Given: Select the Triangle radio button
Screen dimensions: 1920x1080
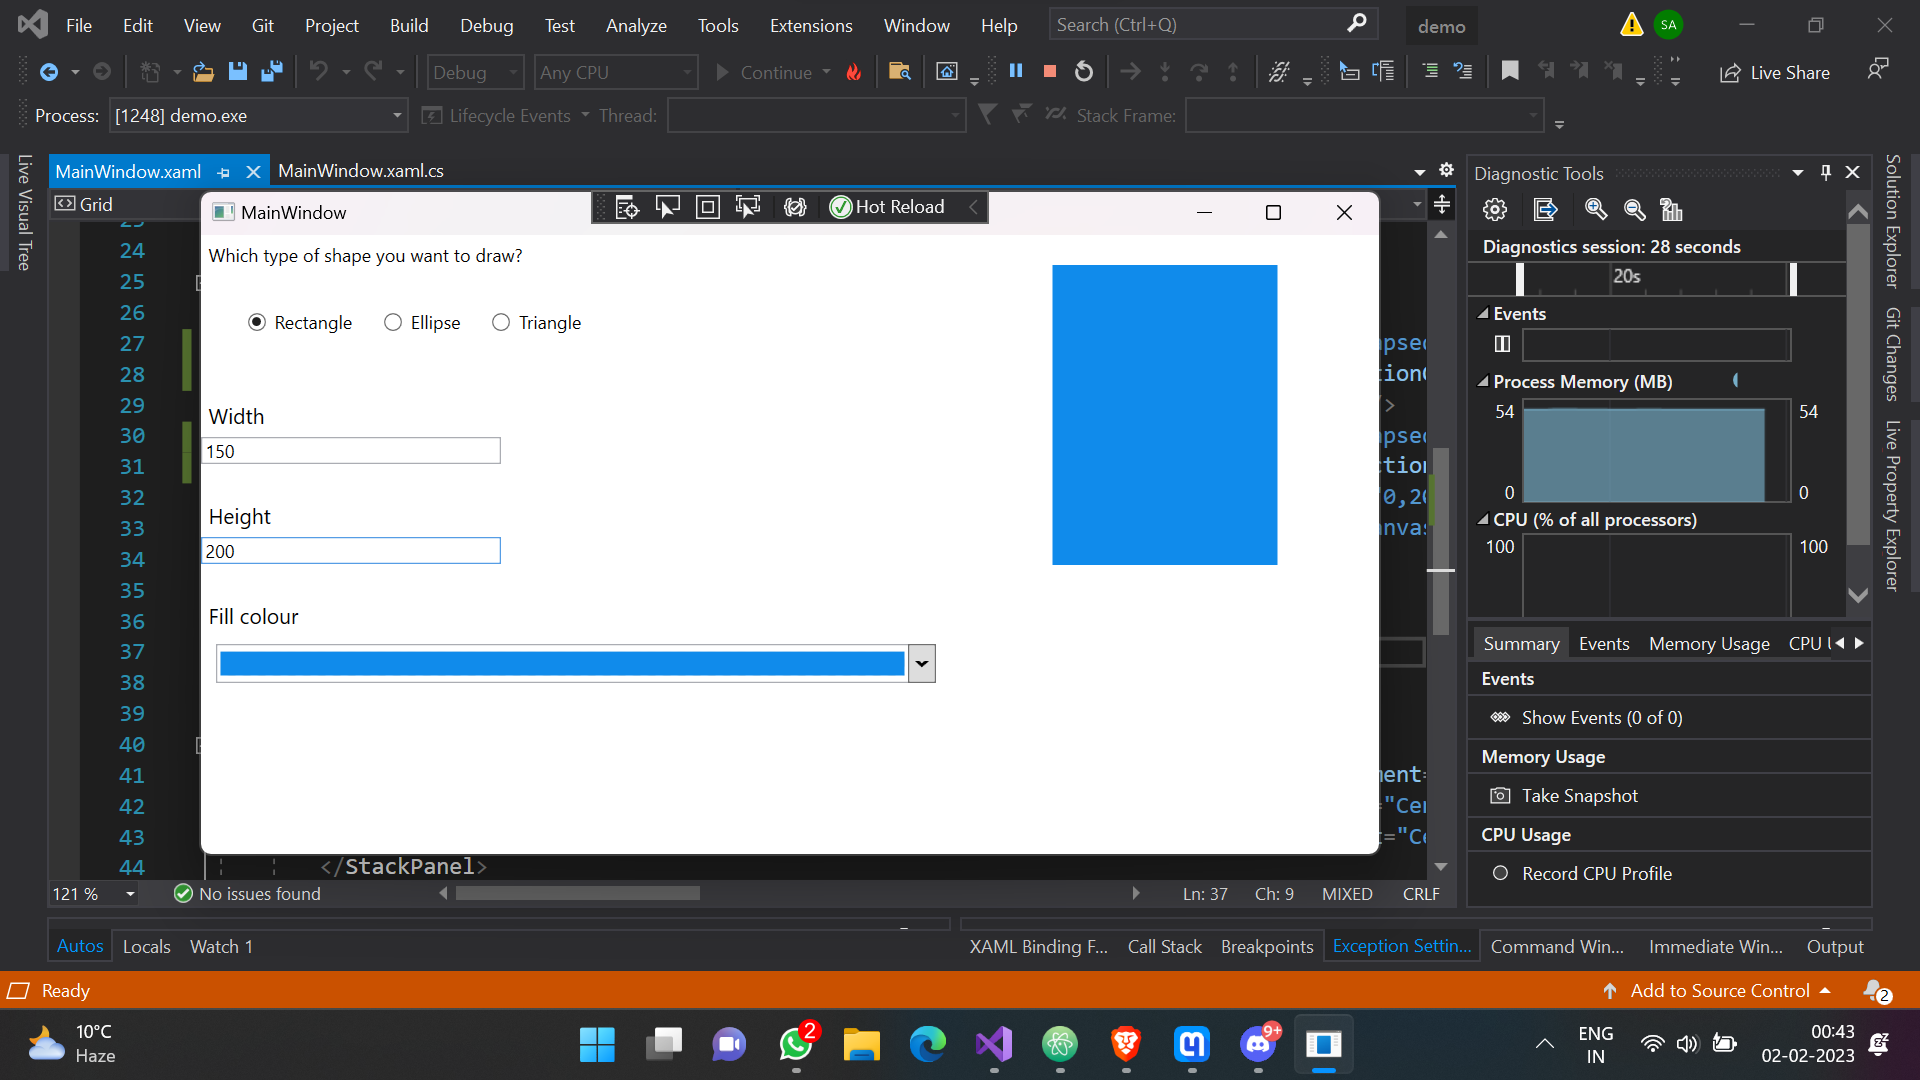Looking at the screenshot, I should tap(501, 322).
